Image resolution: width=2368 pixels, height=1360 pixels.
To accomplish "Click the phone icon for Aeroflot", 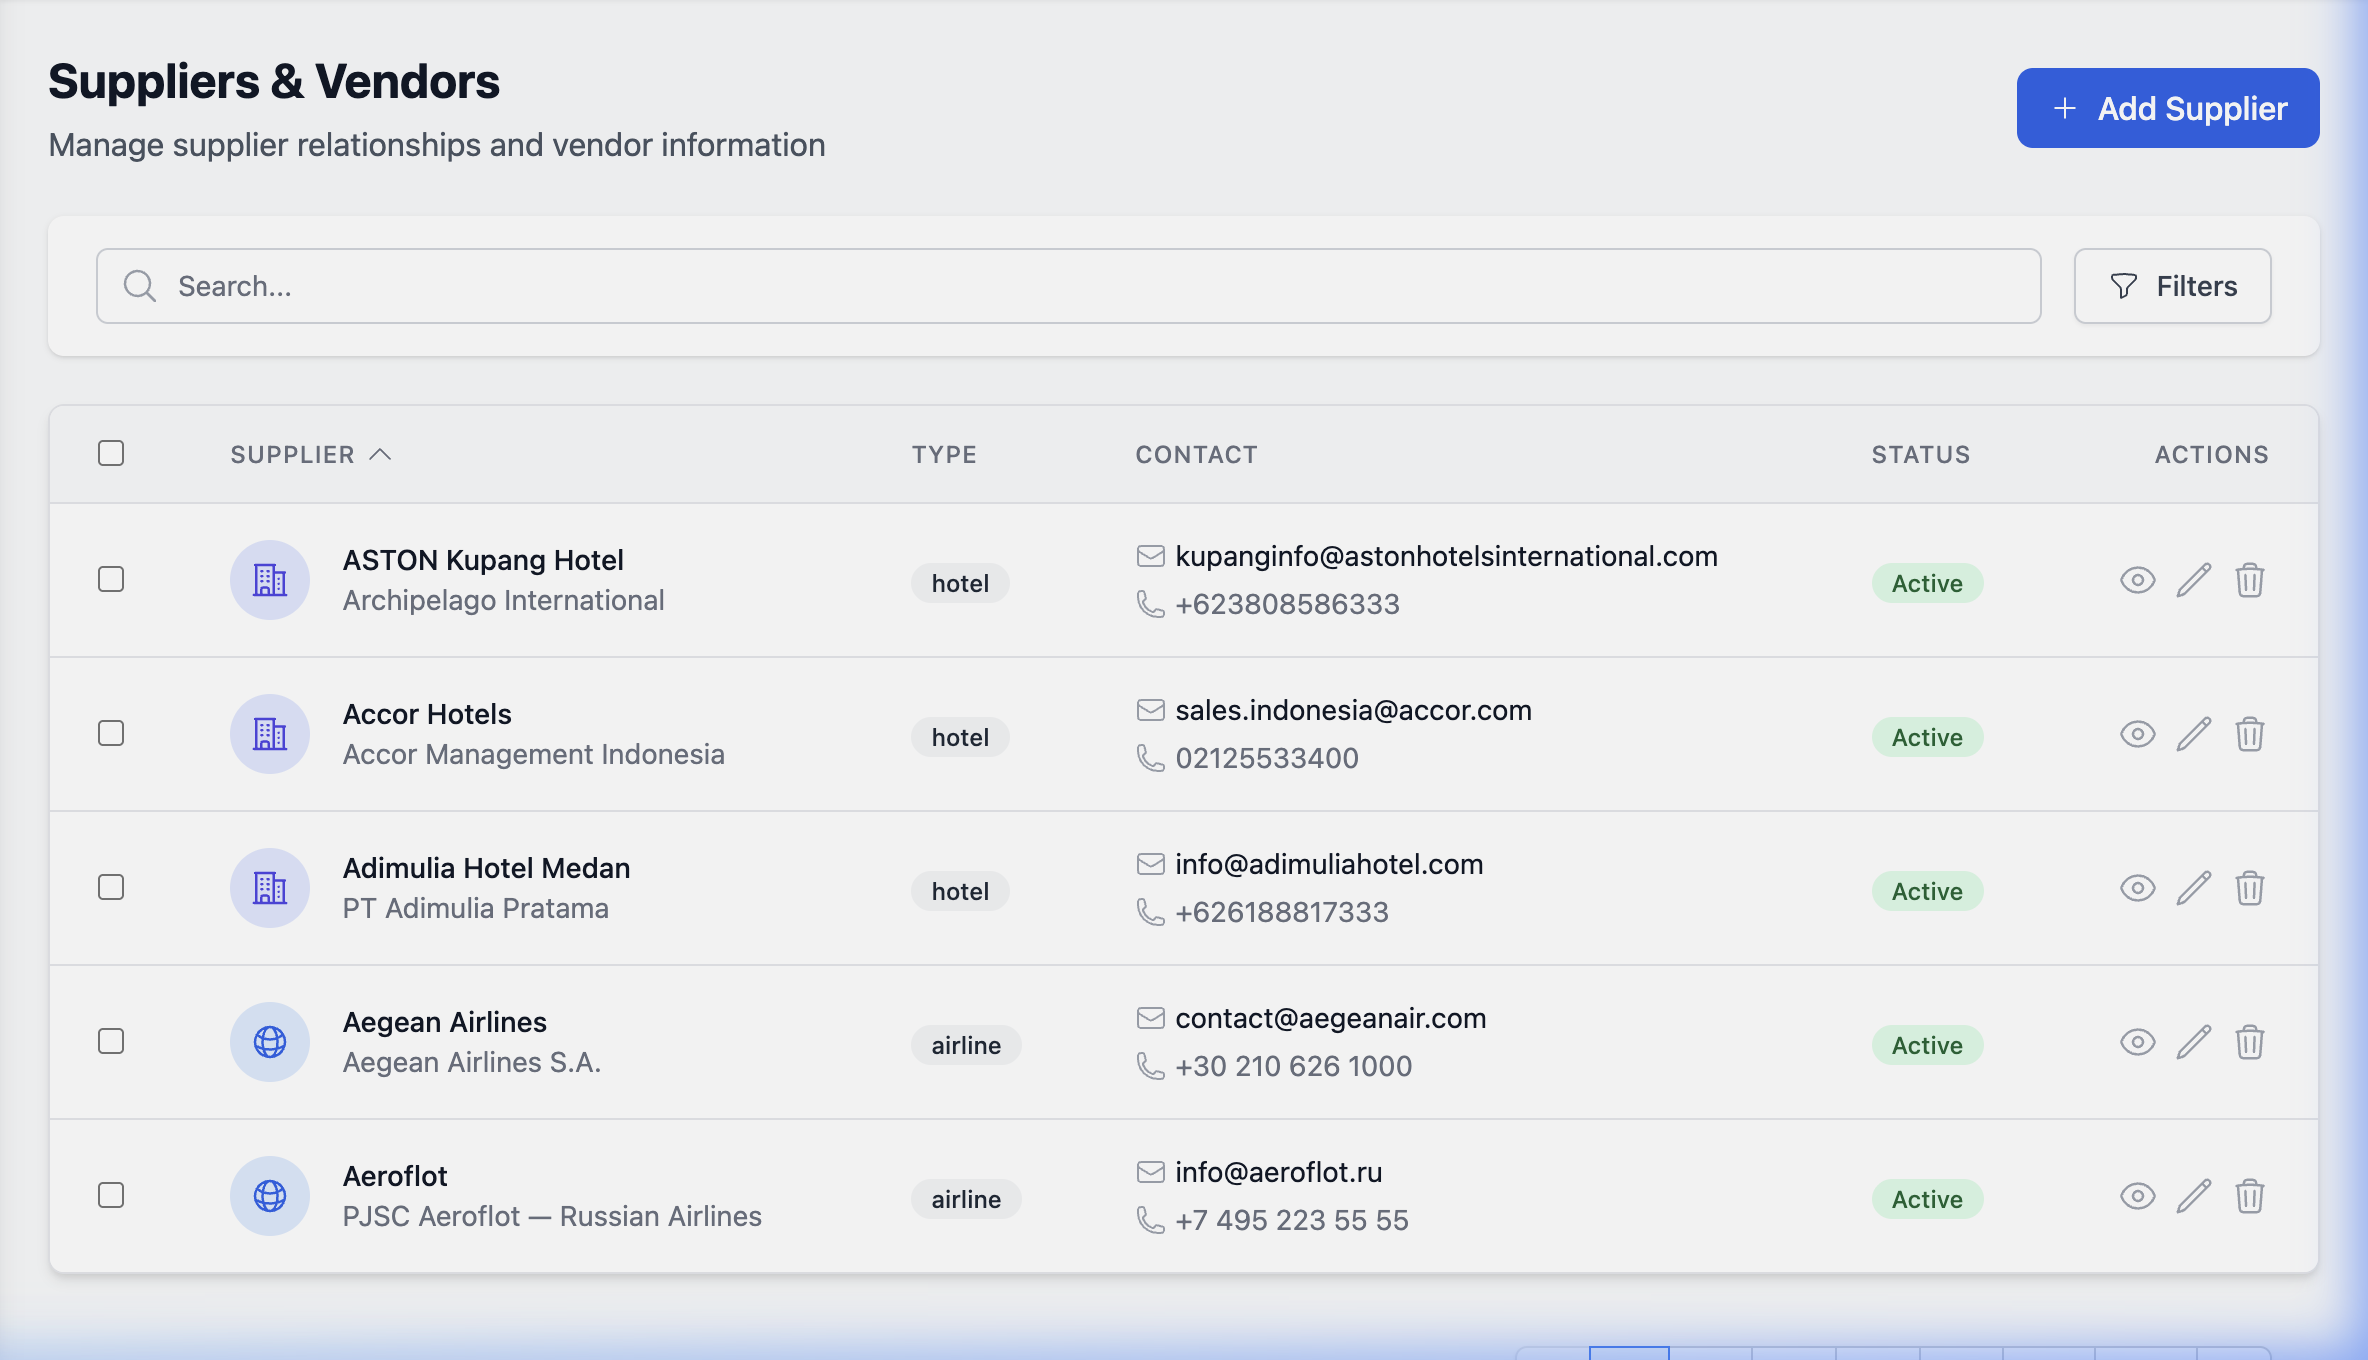I will tap(1151, 1220).
